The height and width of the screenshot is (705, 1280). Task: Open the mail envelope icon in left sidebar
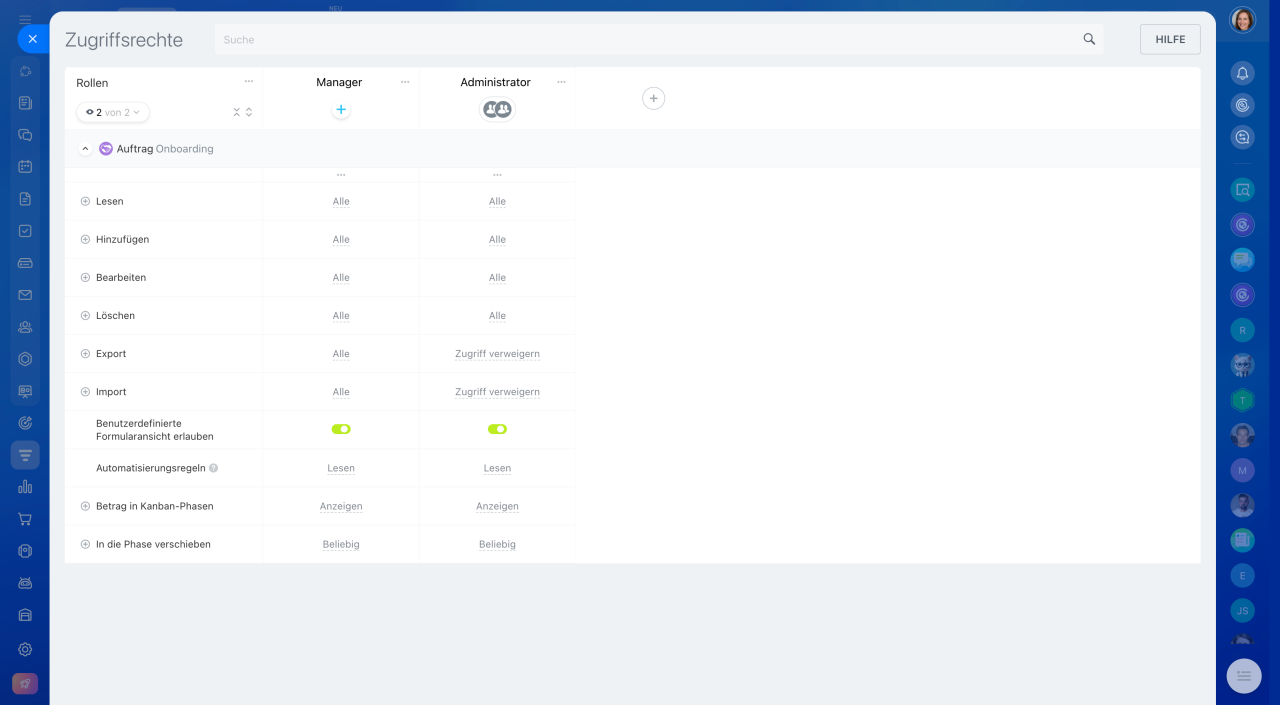tap(25, 295)
